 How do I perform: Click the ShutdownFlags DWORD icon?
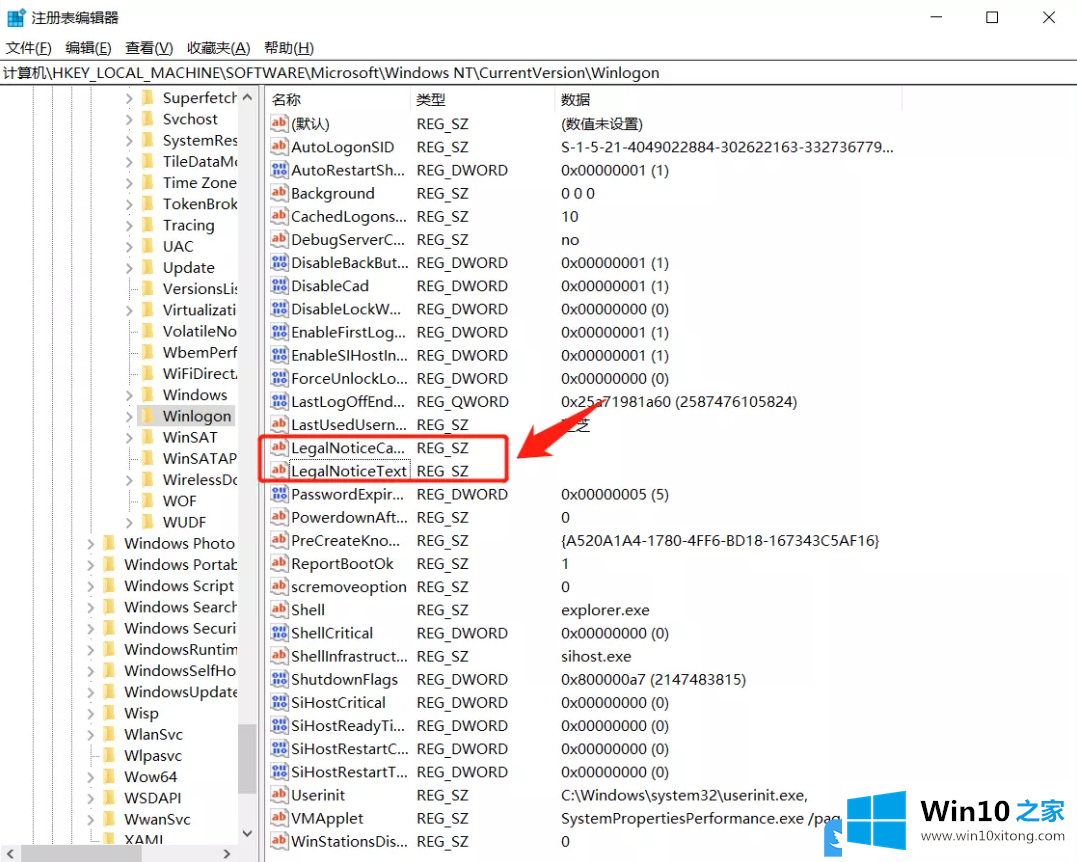pyautogui.click(x=279, y=679)
